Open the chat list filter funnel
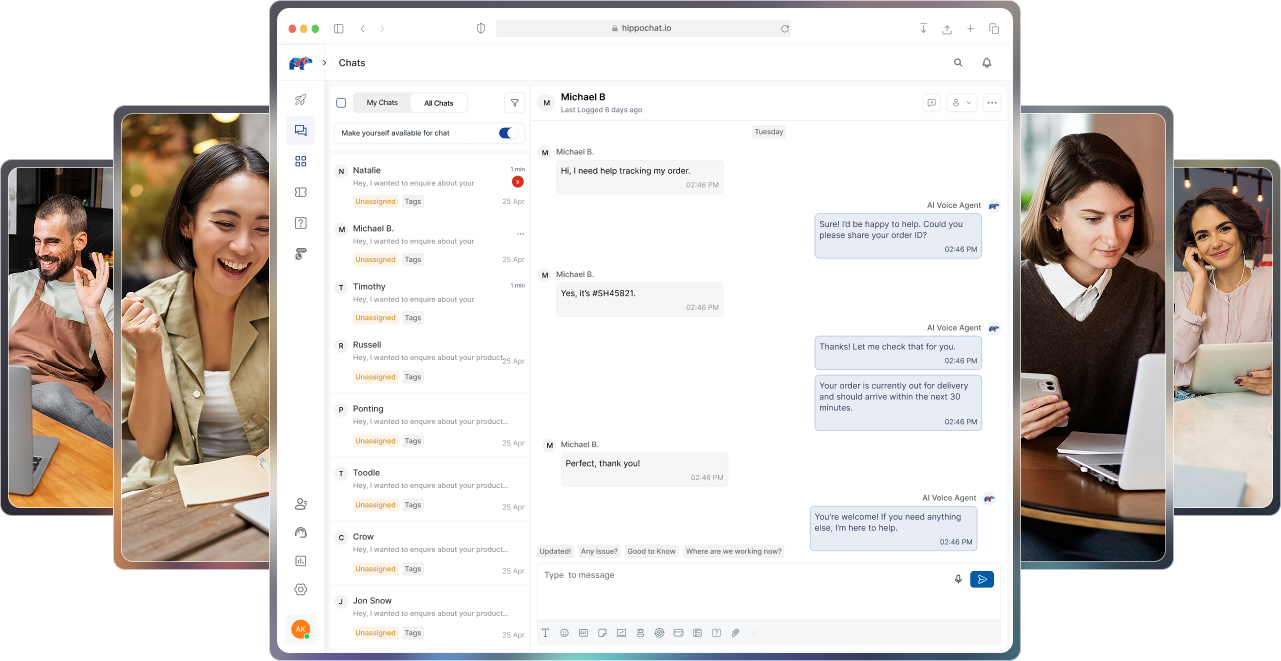The image size is (1281, 661). click(x=514, y=103)
